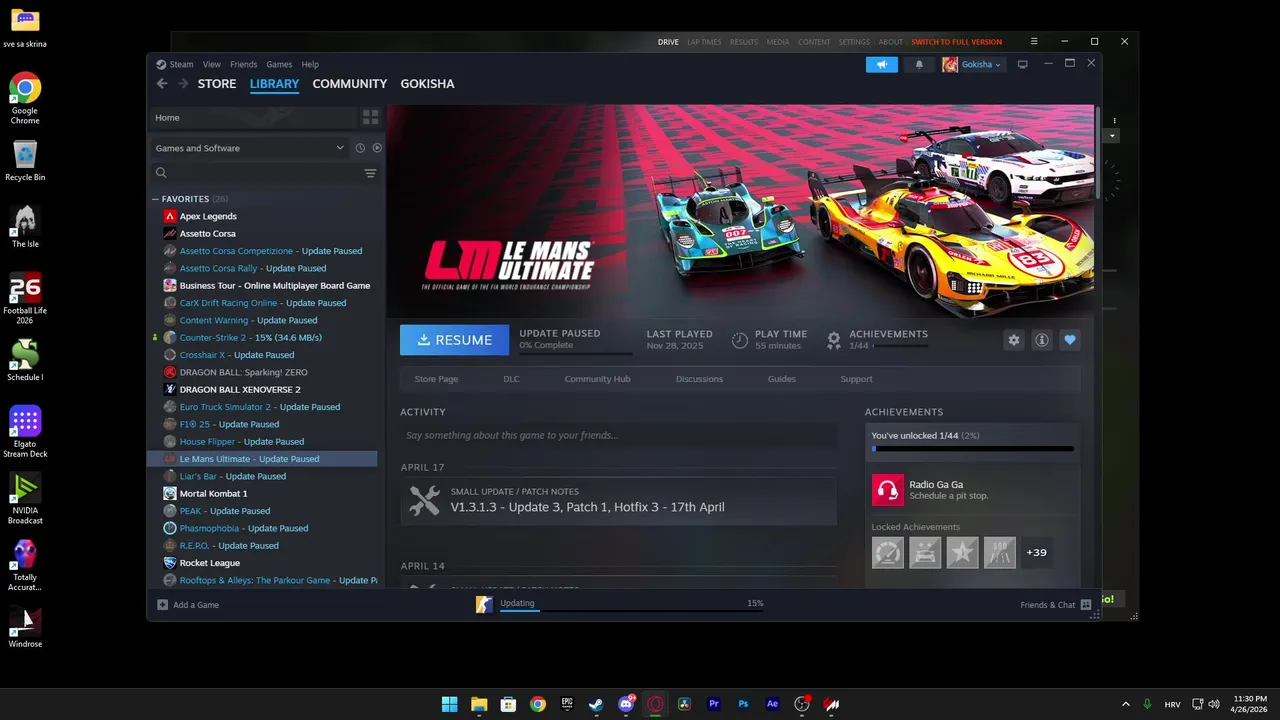Go back with Steam's back arrow

[162, 84]
